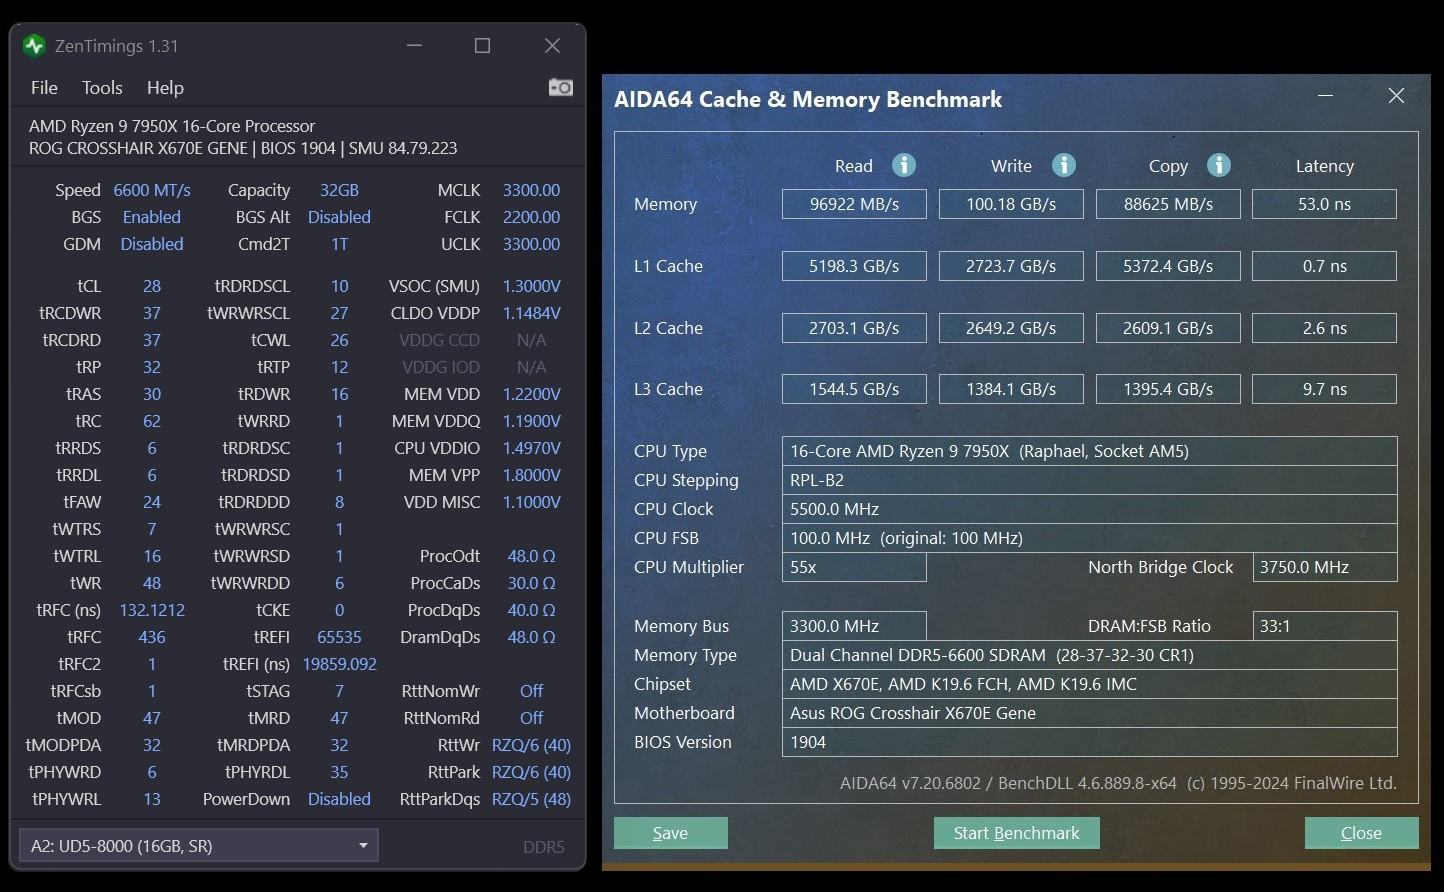Click Capacity value 32GB
This screenshot has width=1444, height=892.
pyautogui.click(x=339, y=190)
